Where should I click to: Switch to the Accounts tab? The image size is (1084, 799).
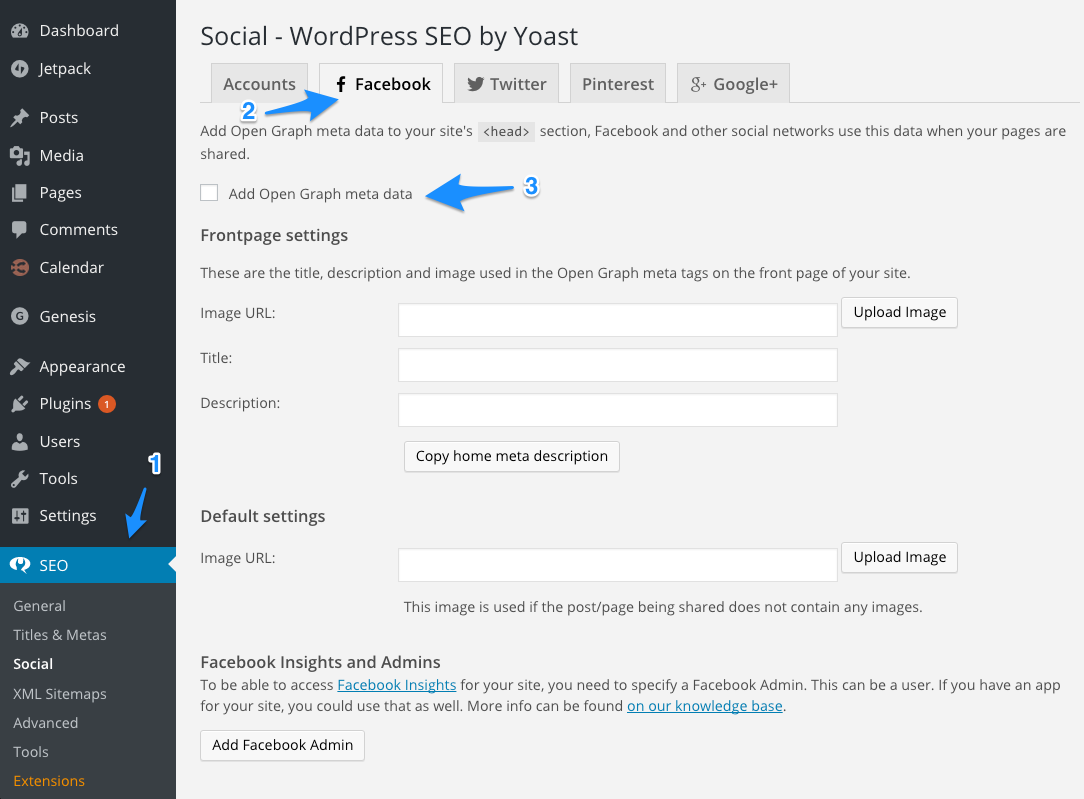(259, 84)
